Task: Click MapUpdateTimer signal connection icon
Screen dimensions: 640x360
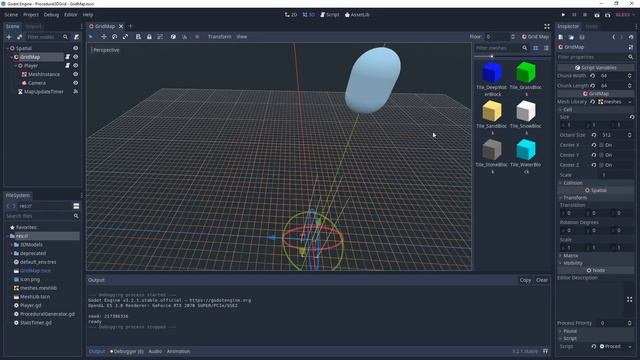Action: click(76, 91)
